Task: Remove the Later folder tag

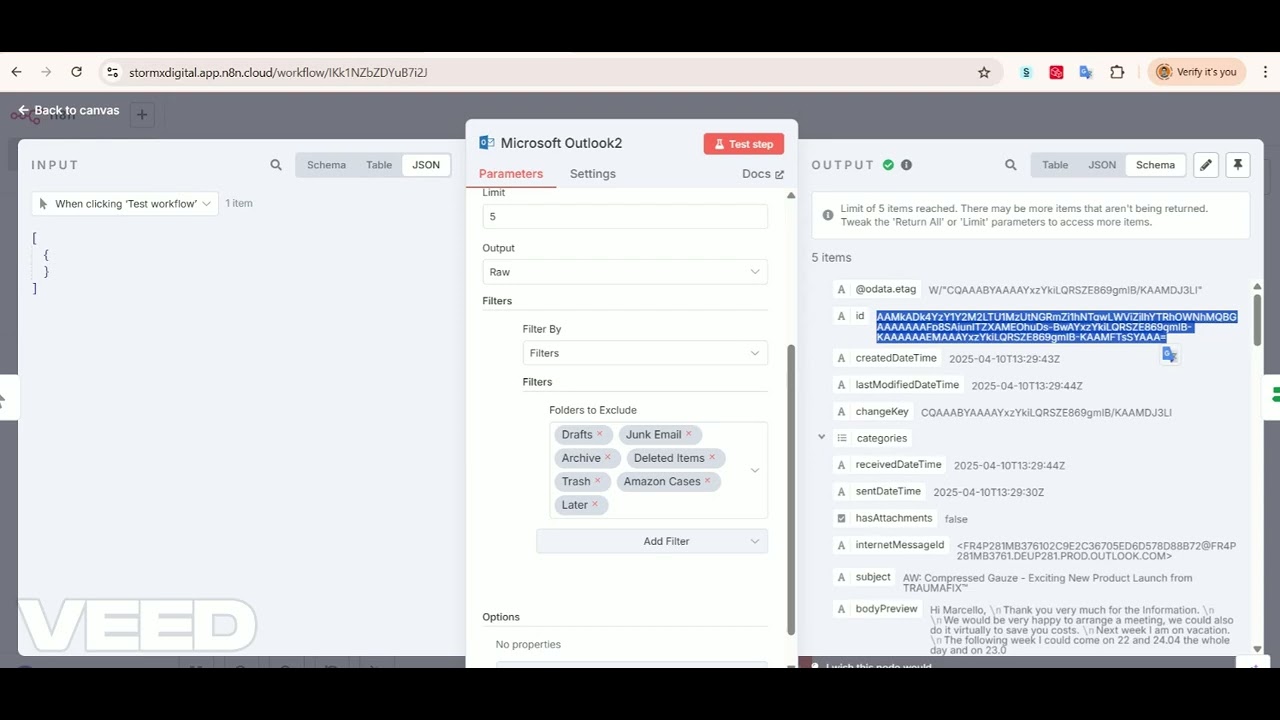Action: [x=594, y=505]
